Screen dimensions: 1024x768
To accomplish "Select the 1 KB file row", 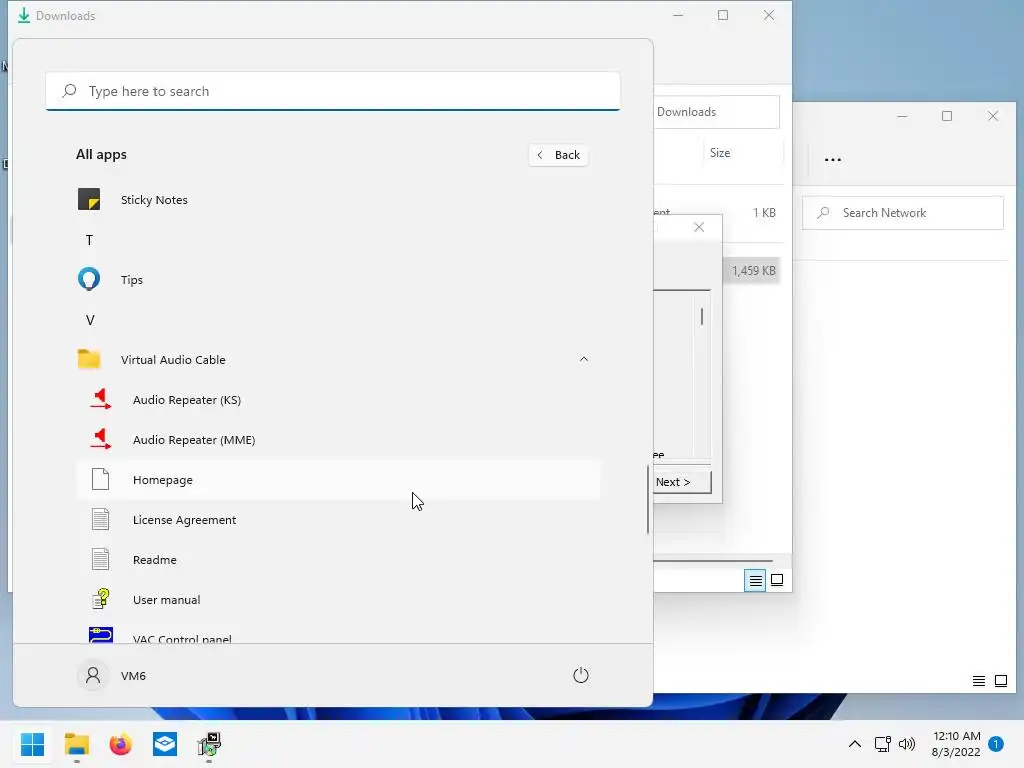I will [764, 213].
